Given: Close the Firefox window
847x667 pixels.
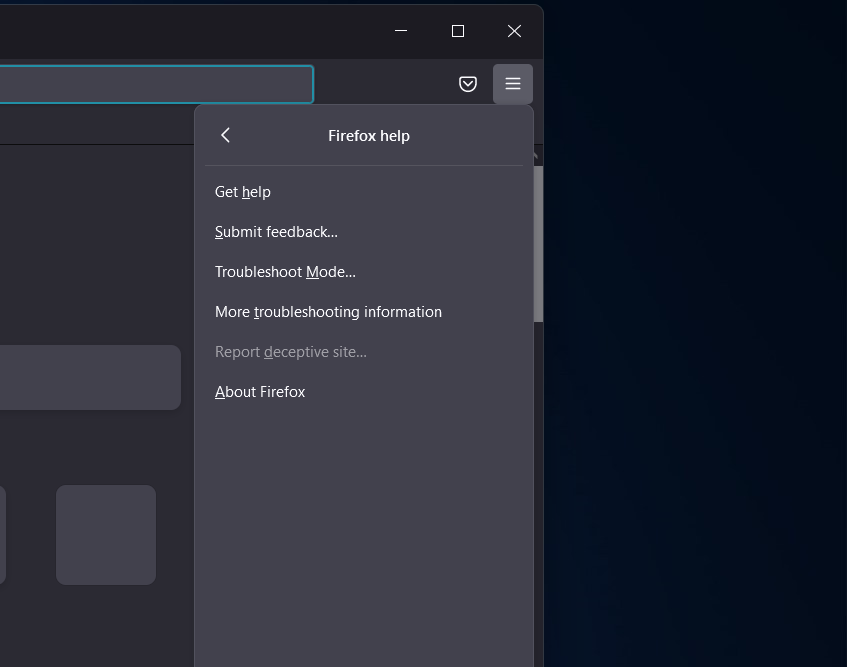Looking at the screenshot, I should [x=514, y=31].
